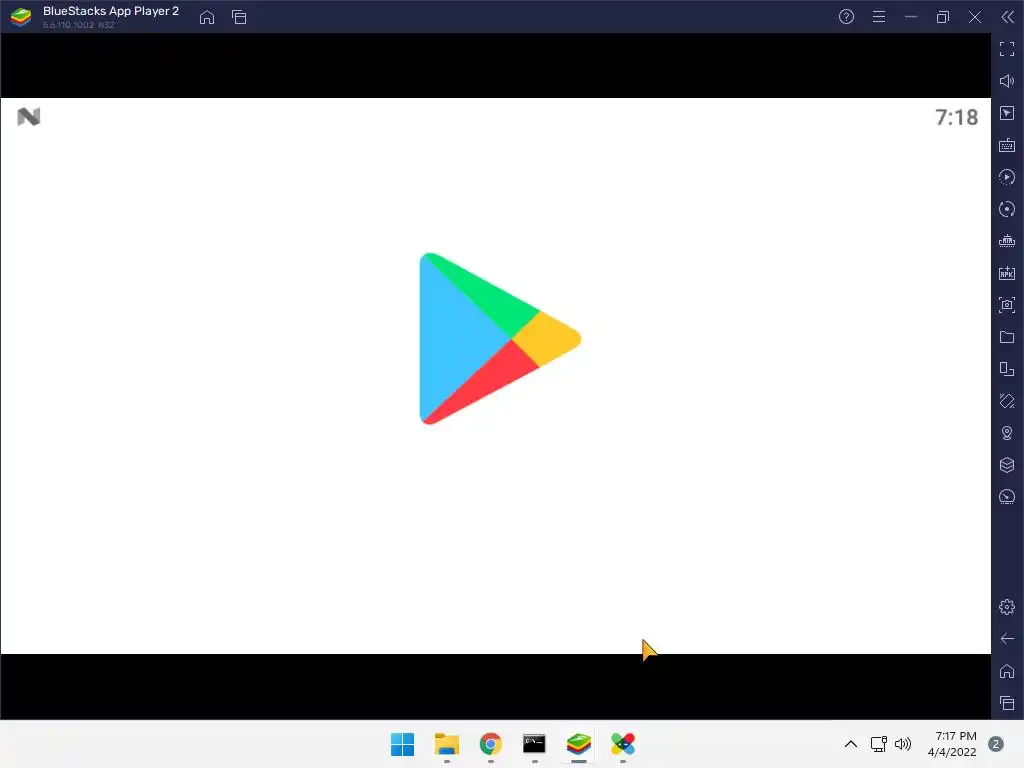1024x768 pixels.
Task: Open Google Chrome from taskbar
Action: pos(490,744)
